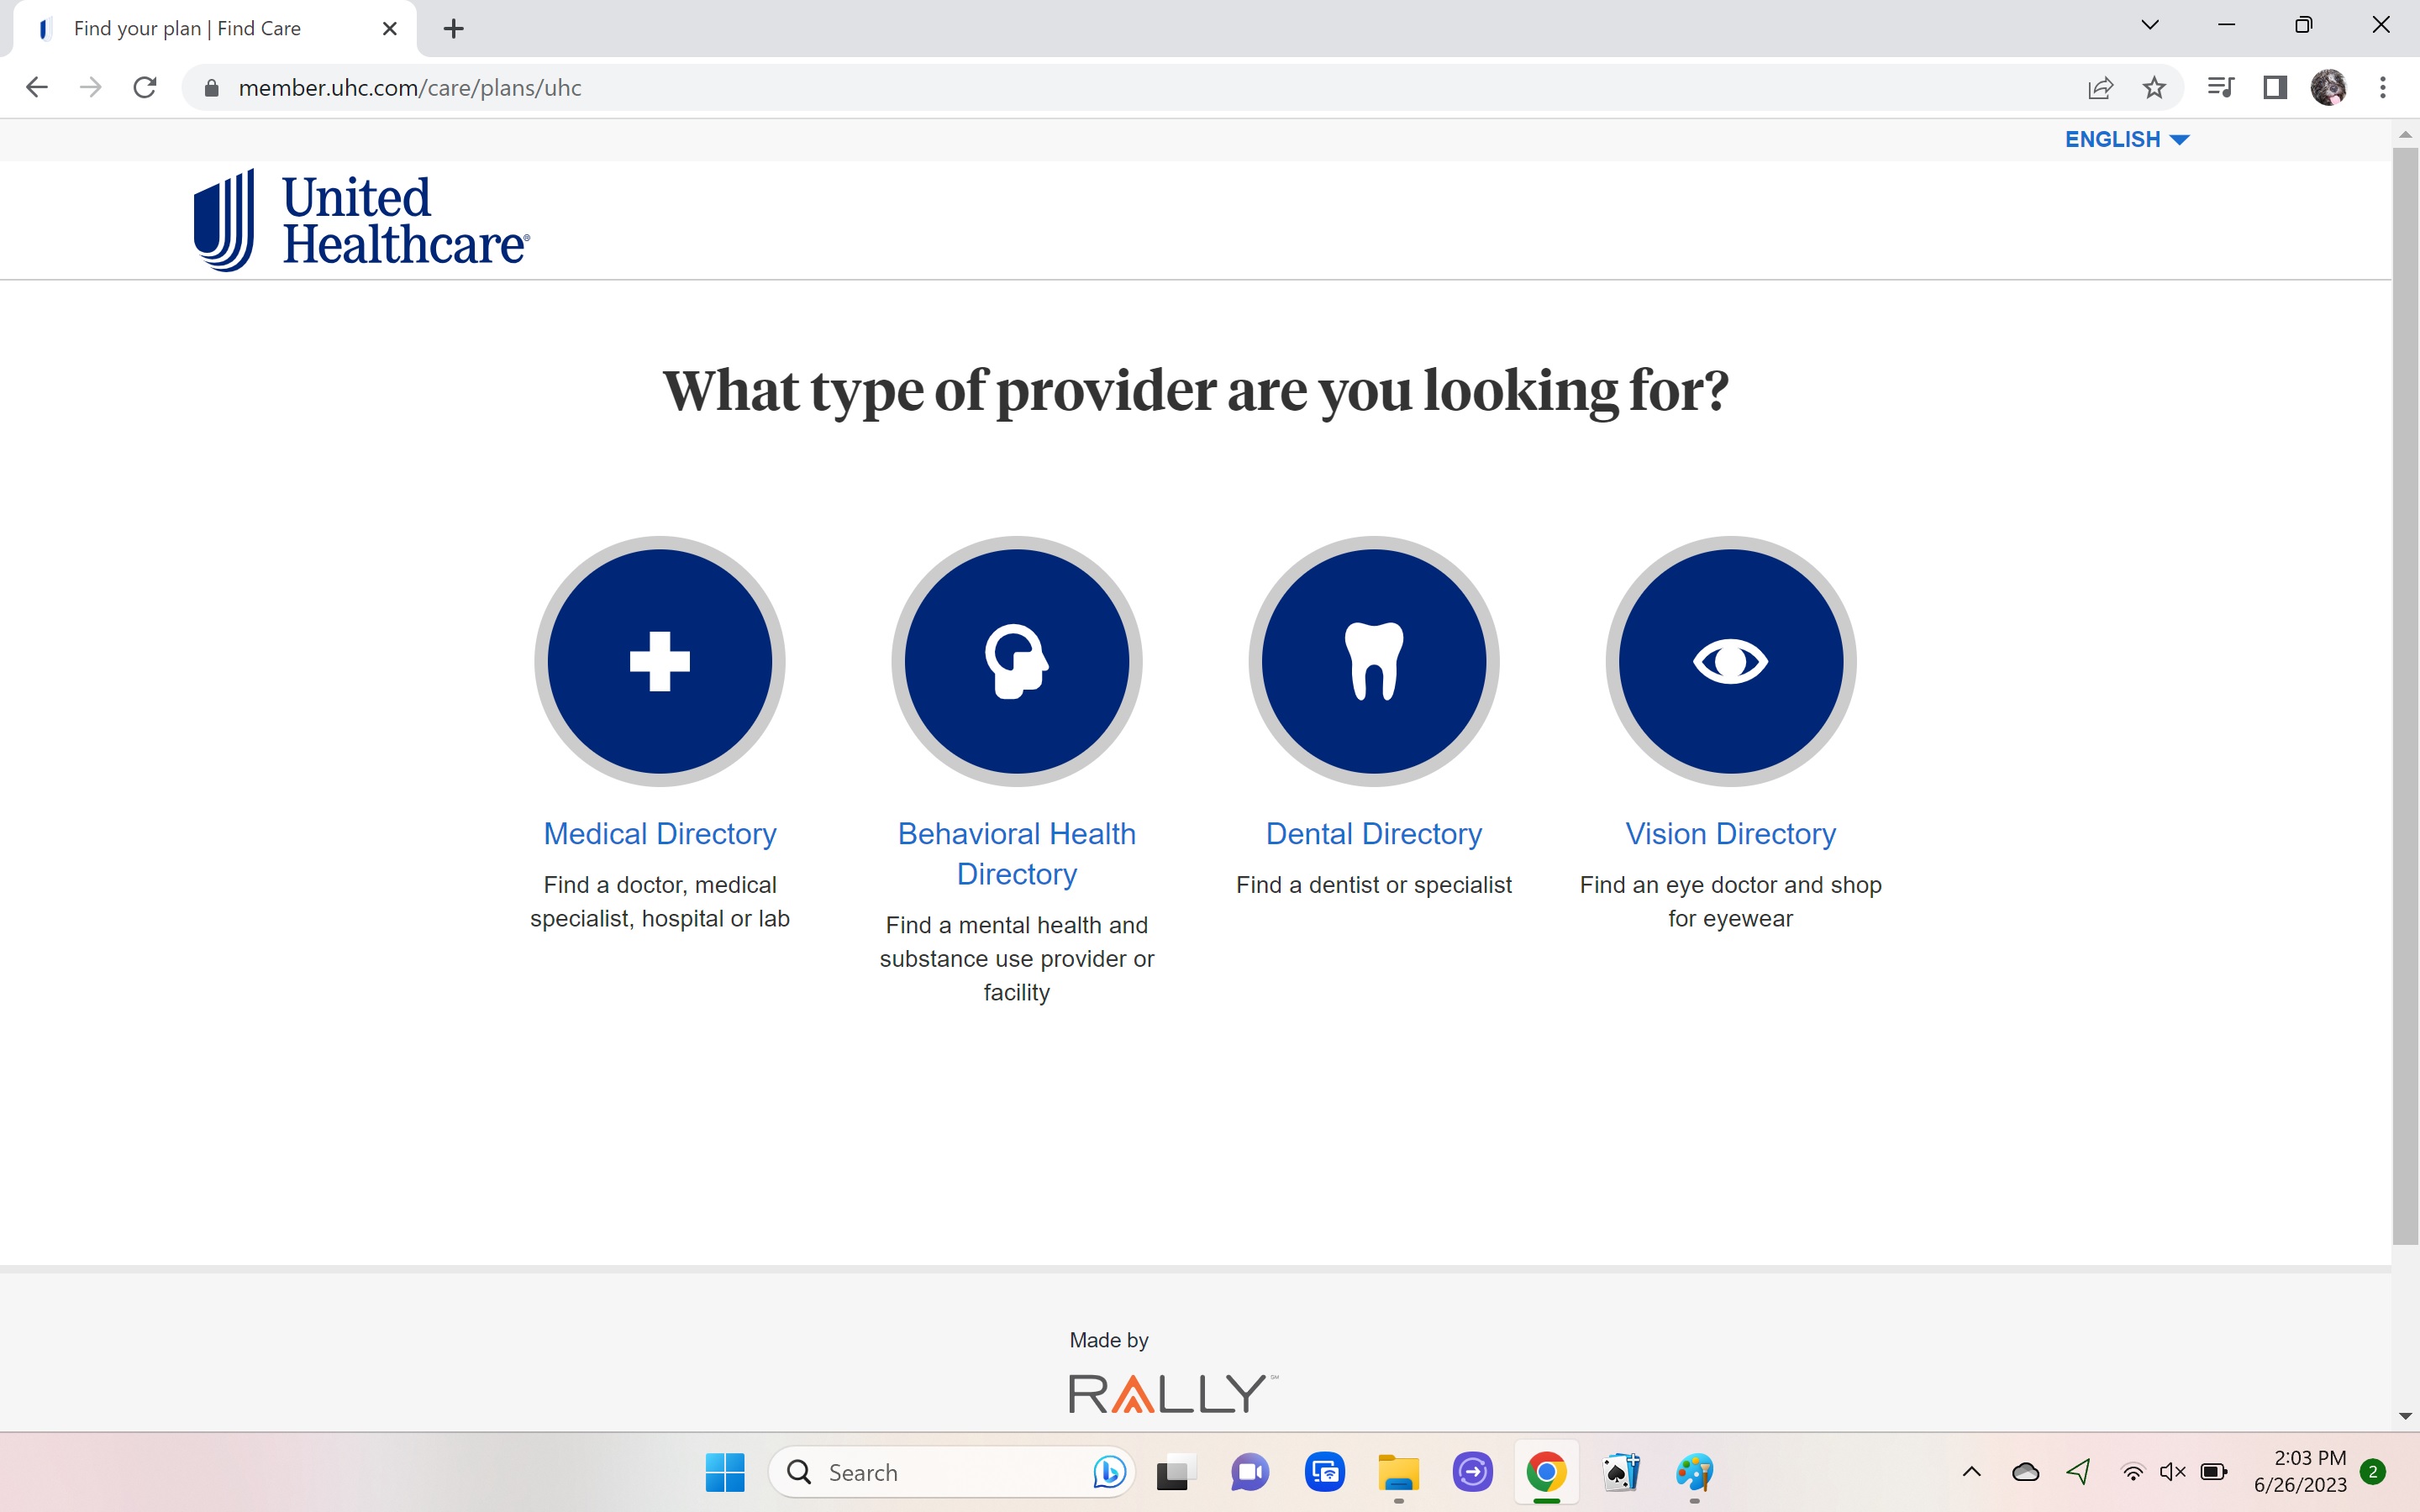Open the Dental Directory link
Screen dimensions: 2420x1512
1373,833
